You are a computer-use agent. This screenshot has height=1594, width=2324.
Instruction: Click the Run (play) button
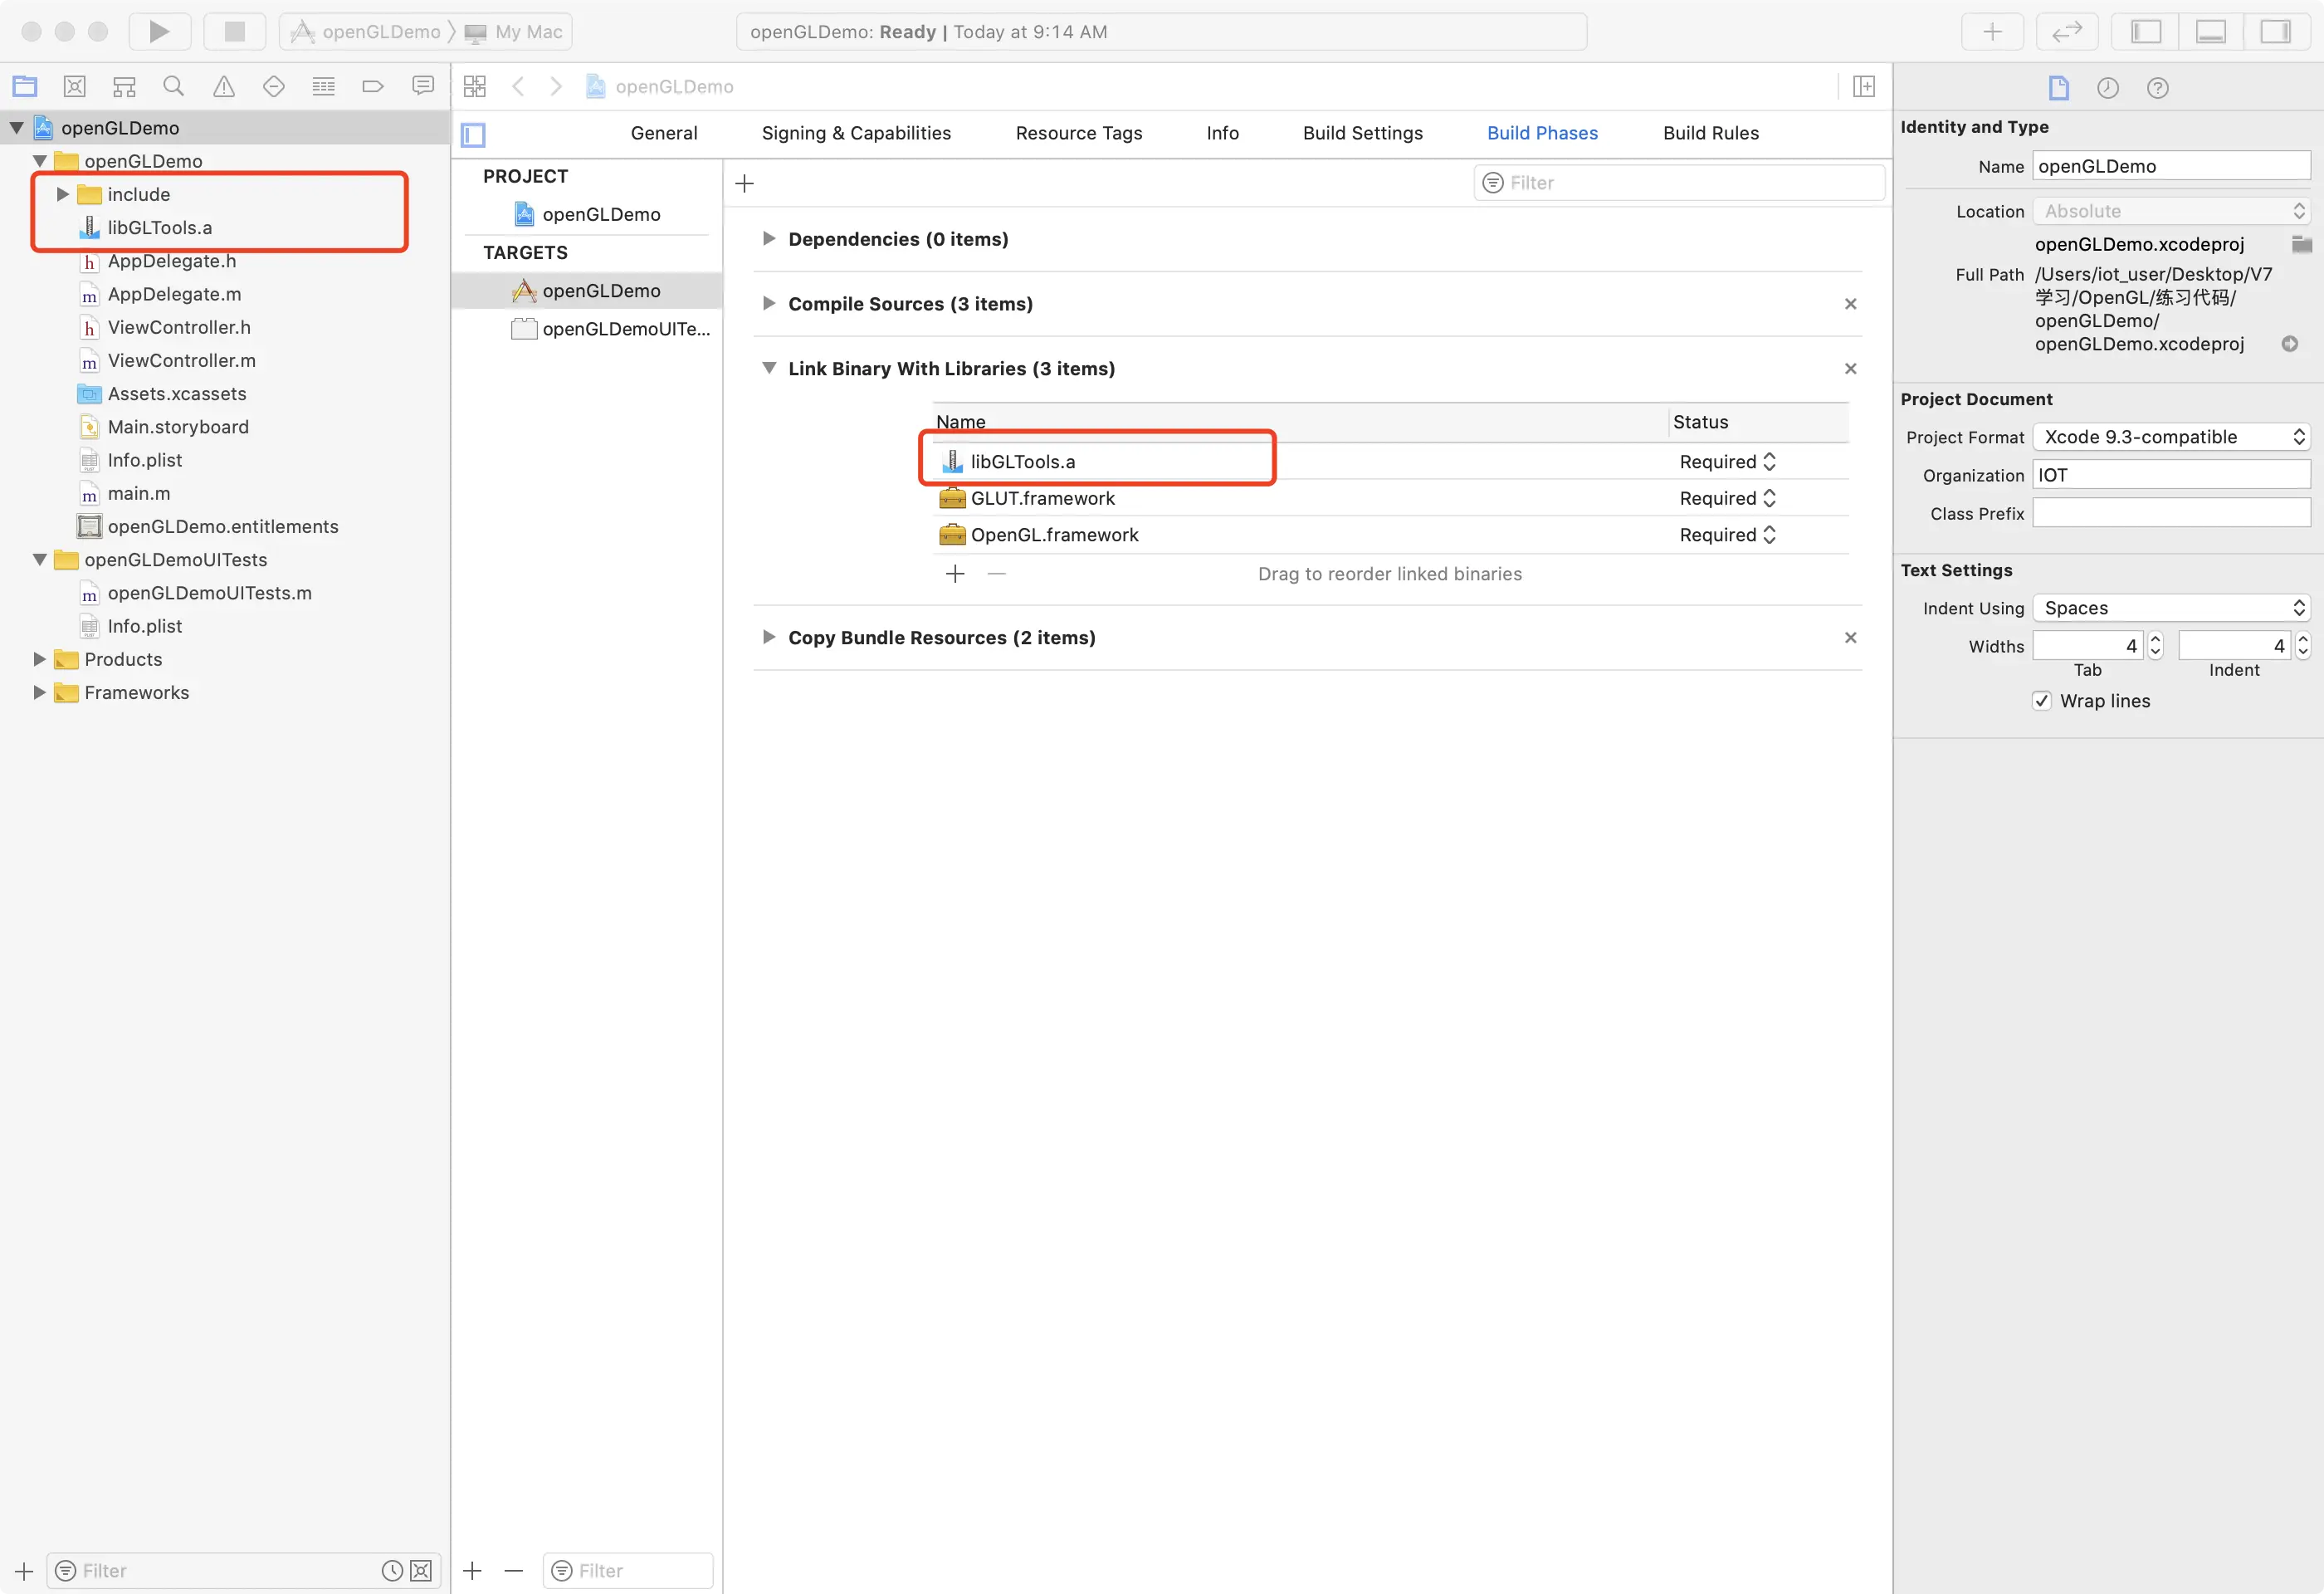tap(159, 31)
